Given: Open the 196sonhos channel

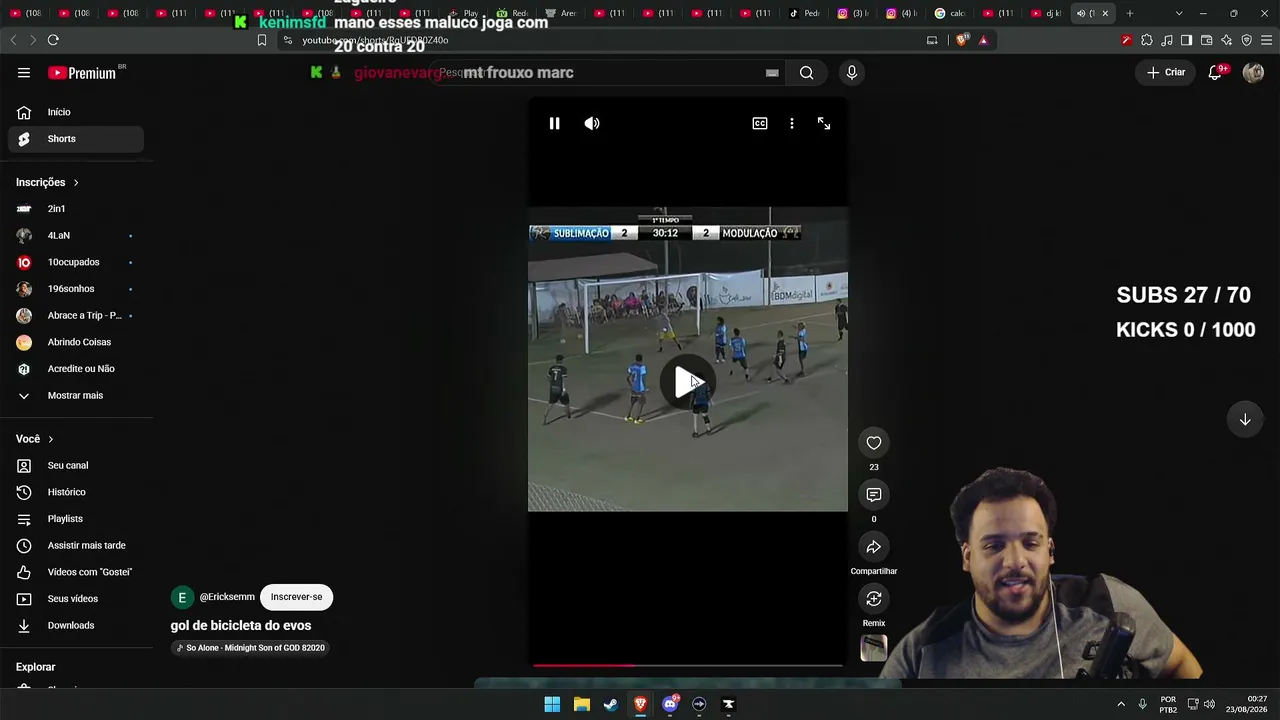Looking at the screenshot, I should [x=76, y=289].
